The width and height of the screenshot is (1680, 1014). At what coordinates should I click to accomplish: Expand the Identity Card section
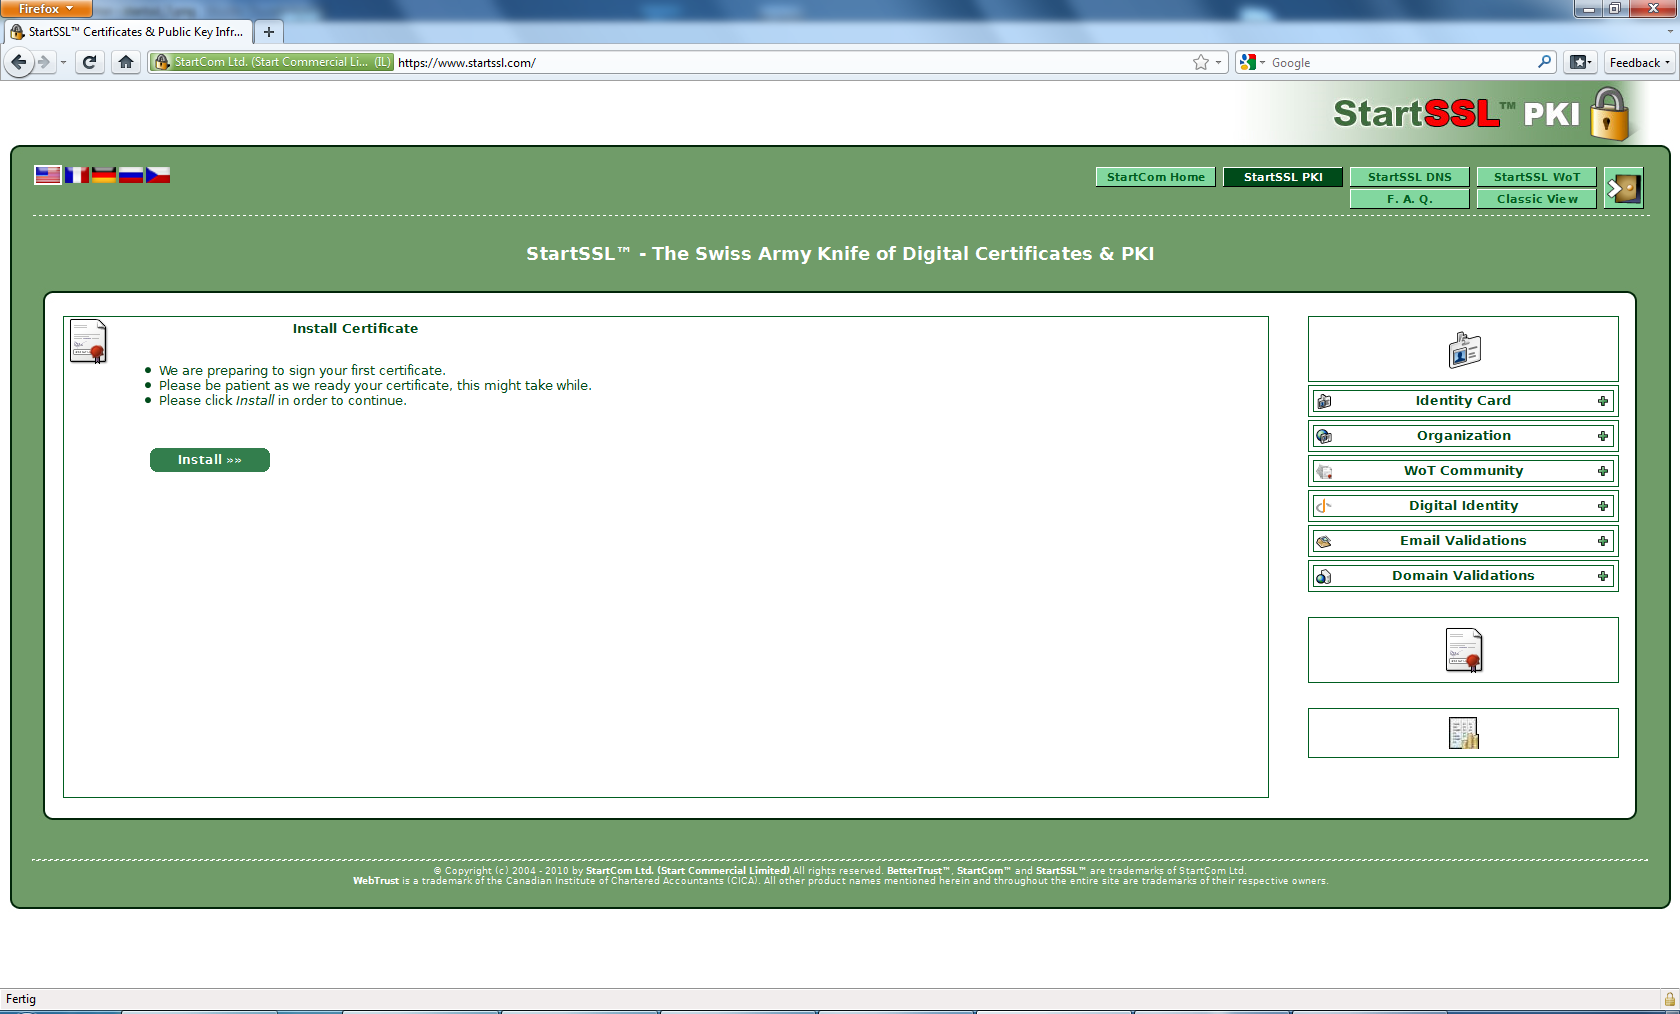tap(1603, 401)
